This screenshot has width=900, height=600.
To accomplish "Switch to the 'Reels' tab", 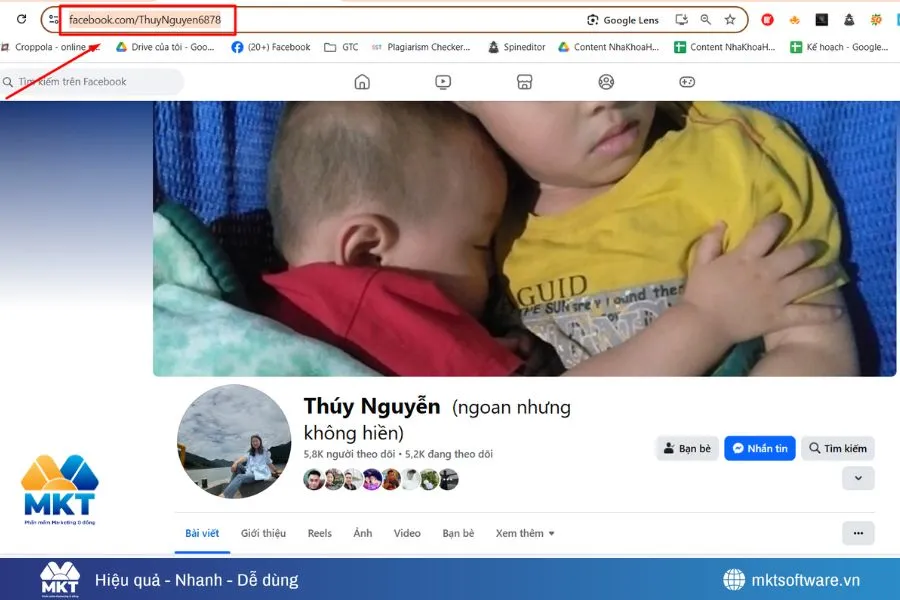I will pos(319,533).
